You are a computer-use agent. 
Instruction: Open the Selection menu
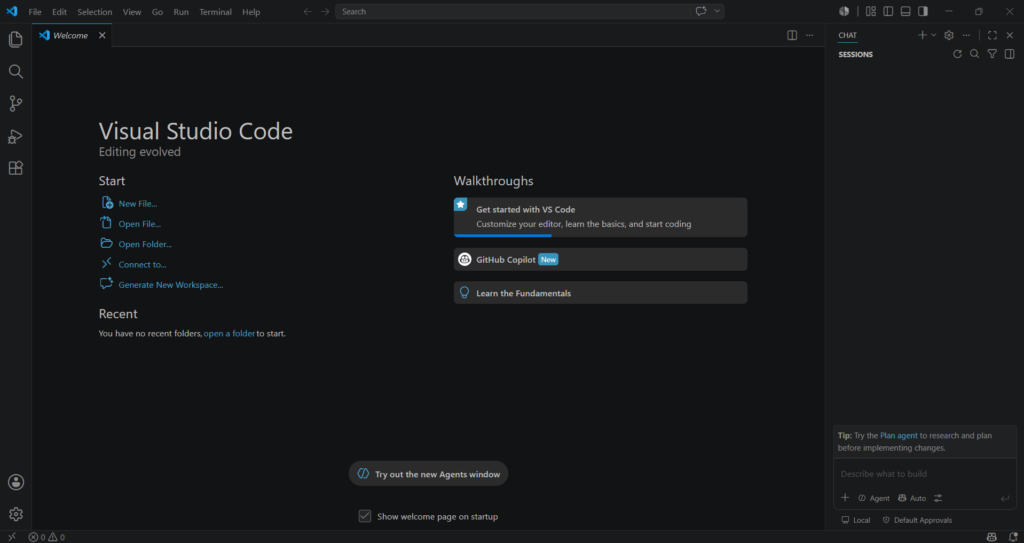click(x=95, y=12)
